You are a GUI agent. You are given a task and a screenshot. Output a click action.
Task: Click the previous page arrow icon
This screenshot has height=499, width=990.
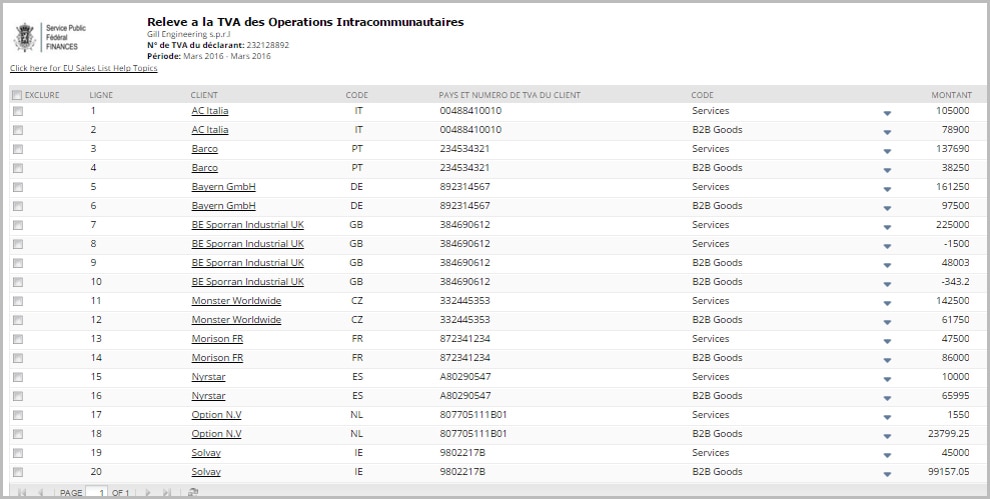point(41,492)
